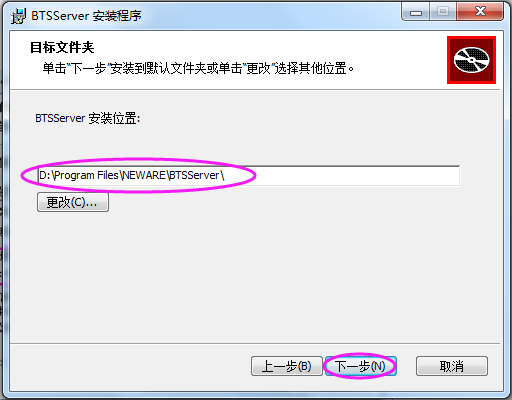The image size is (512, 400).
Task: Close the installer with the X button
Action: pyautogui.click(x=480, y=12)
